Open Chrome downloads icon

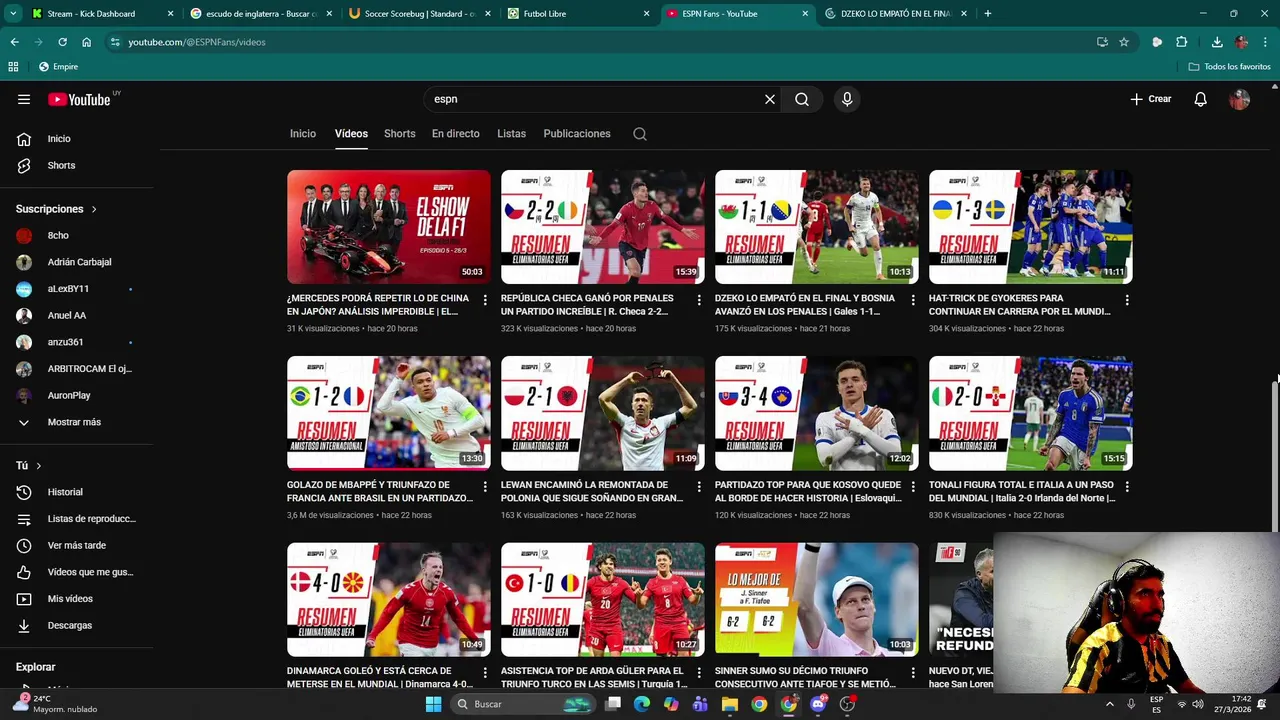pyautogui.click(x=1217, y=42)
